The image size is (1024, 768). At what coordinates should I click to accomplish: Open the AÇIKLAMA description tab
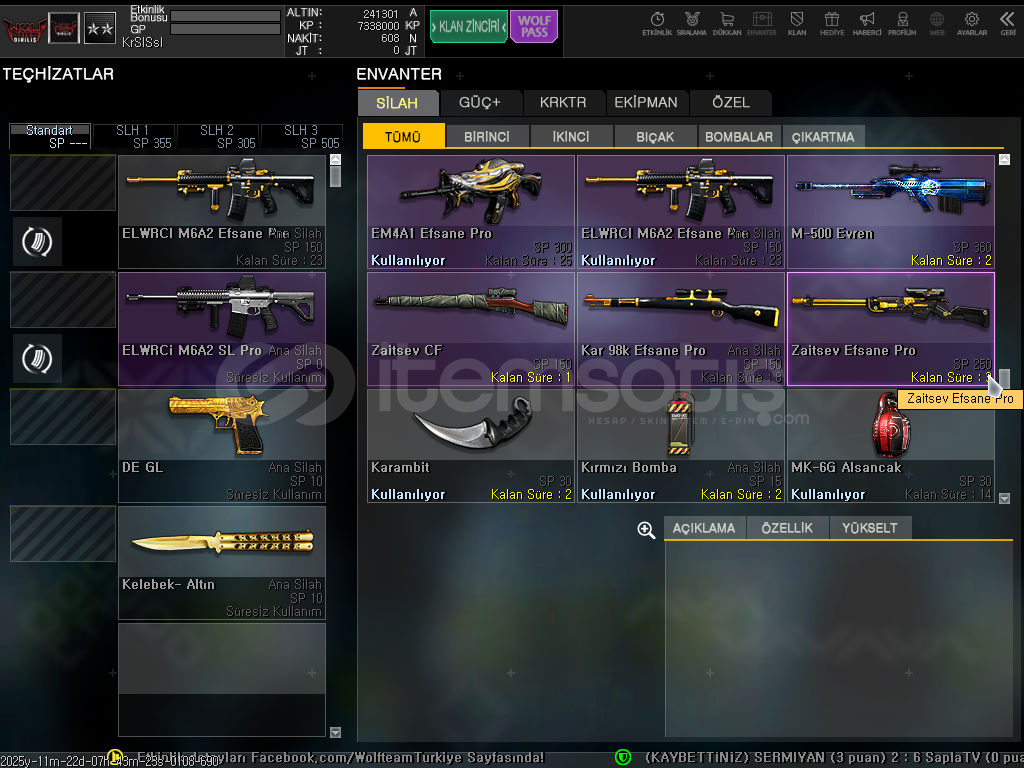point(704,528)
